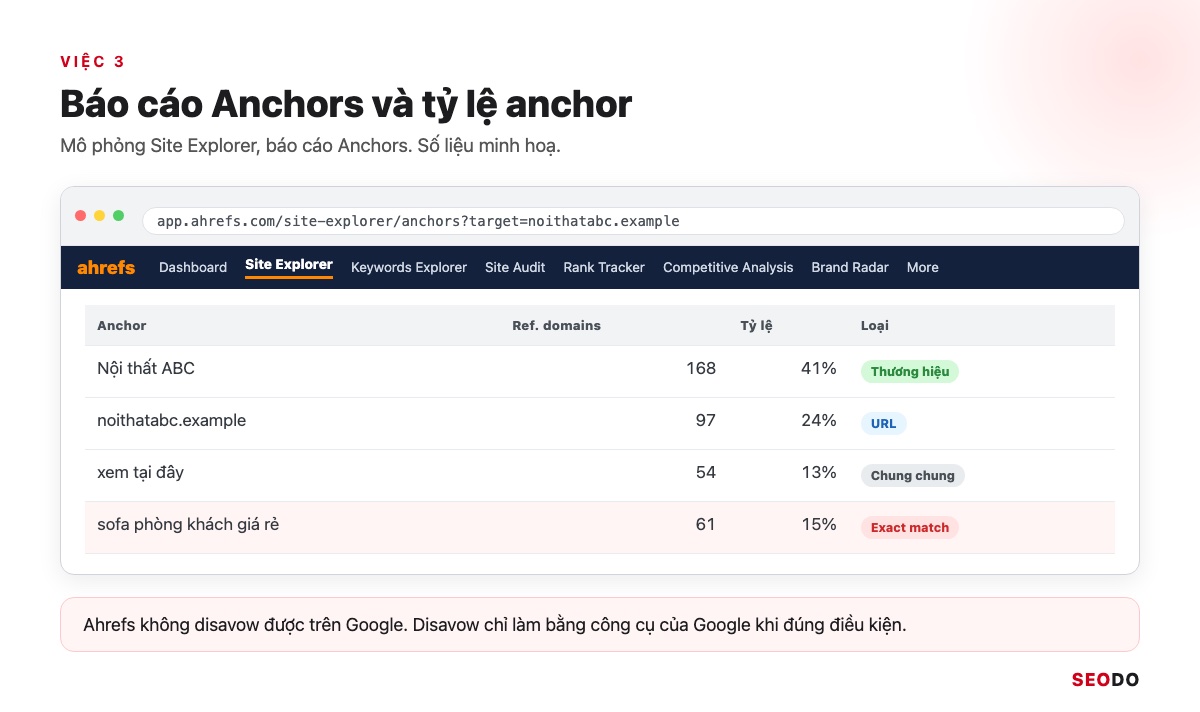Click the ref. domains value 168
The width and height of the screenshot is (1200, 712).
point(701,368)
